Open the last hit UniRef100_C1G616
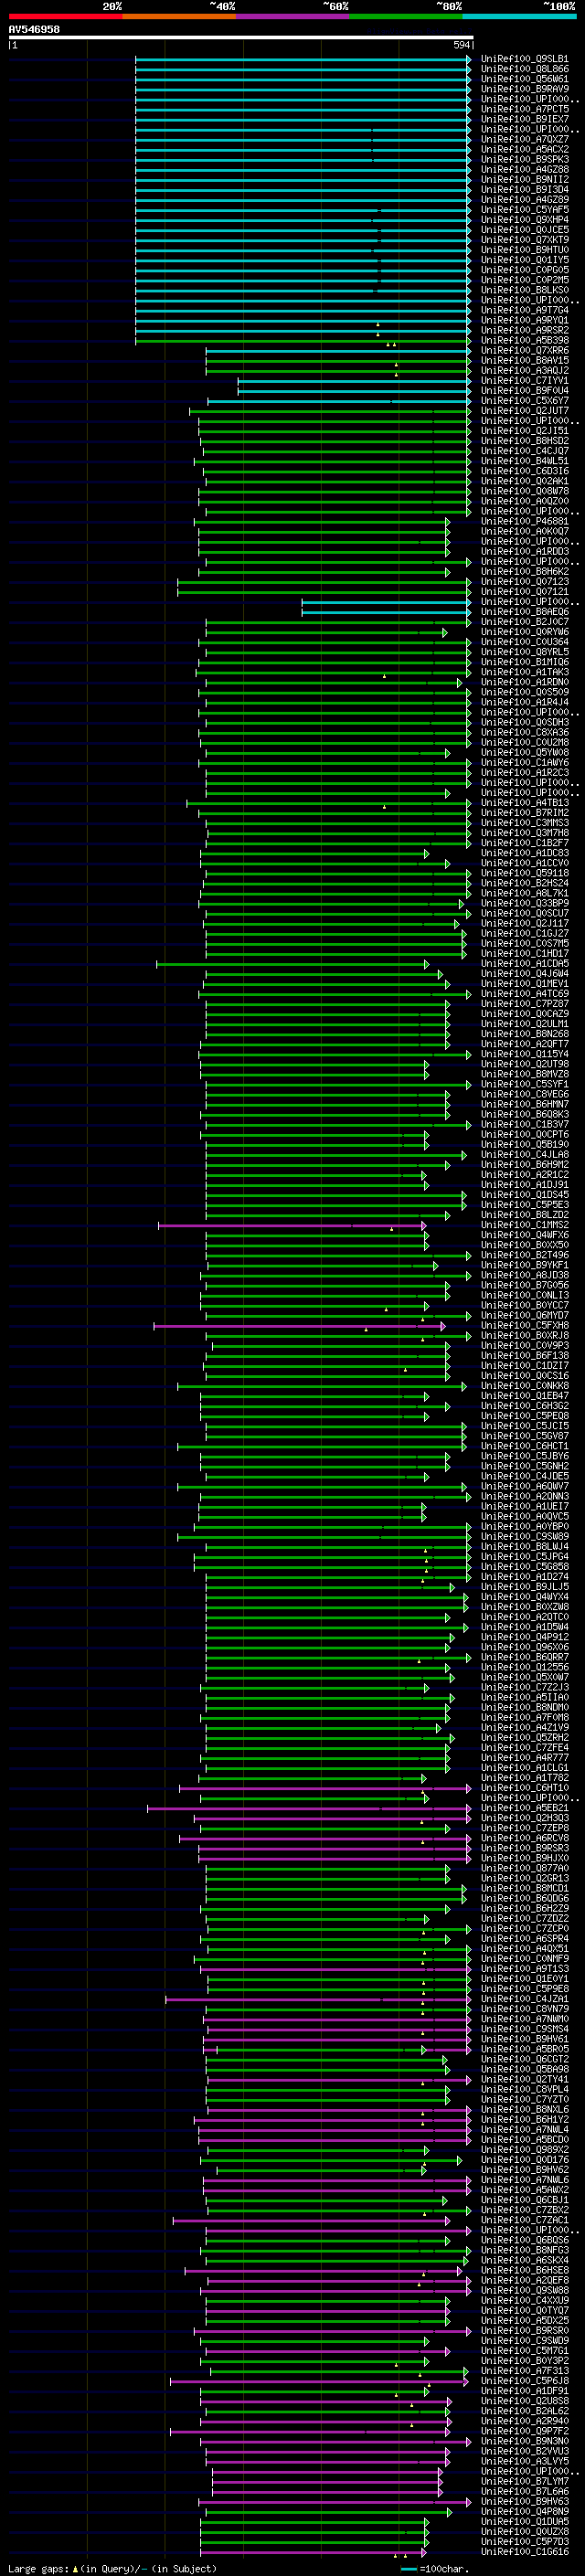 (x=525, y=2552)
